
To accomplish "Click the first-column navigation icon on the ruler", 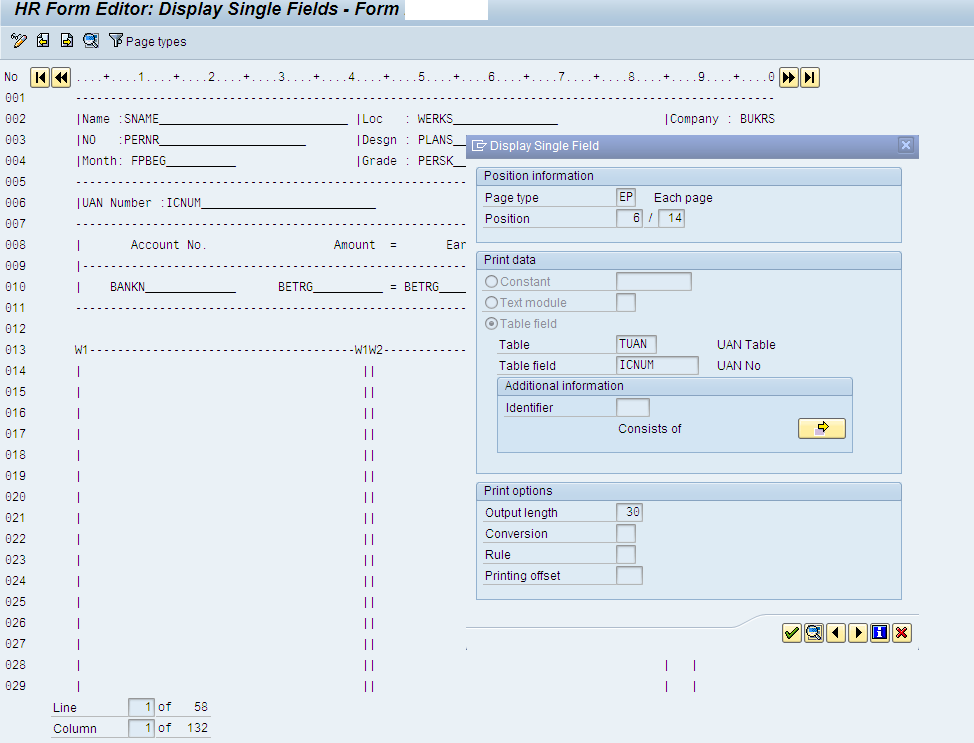I will point(40,77).
